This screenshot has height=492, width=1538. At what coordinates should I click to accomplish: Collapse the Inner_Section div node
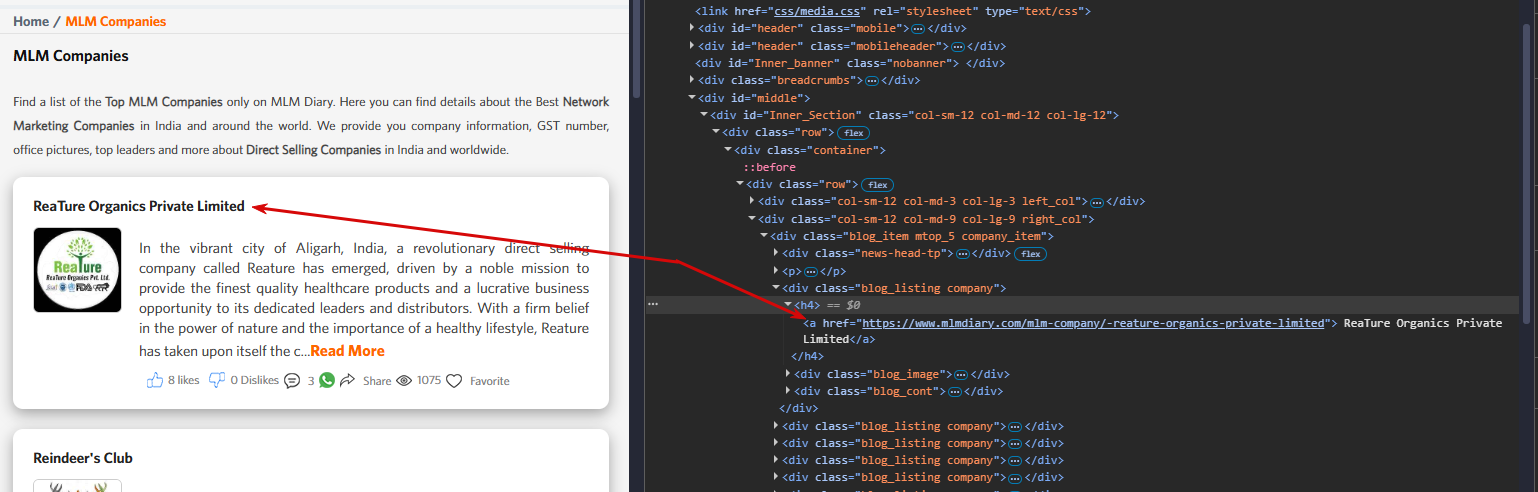point(704,114)
